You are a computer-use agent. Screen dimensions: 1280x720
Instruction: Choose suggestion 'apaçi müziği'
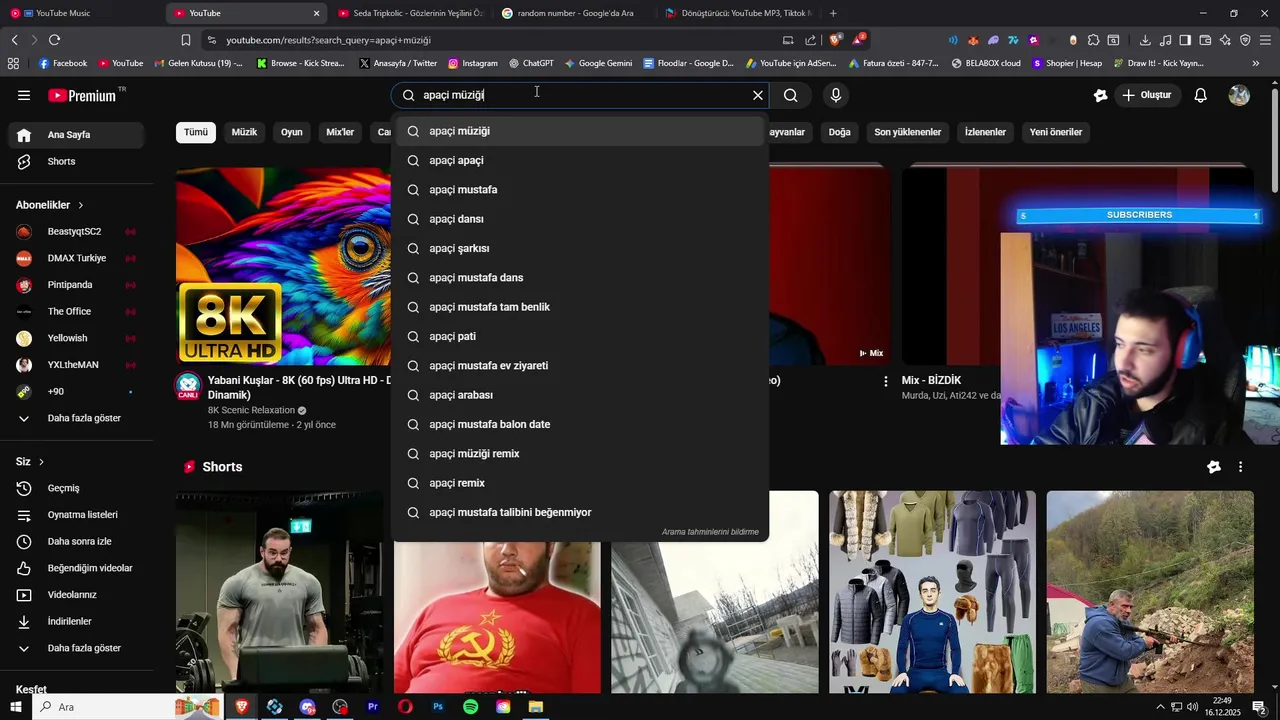[580, 131]
